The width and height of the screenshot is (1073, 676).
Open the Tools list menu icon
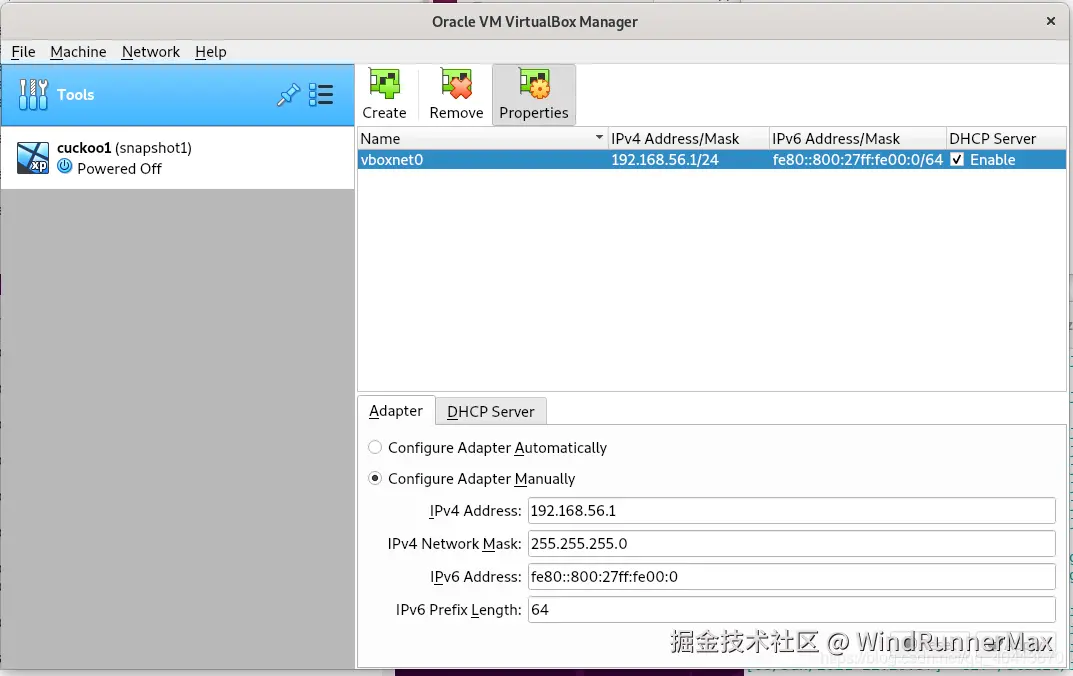coord(321,94)
